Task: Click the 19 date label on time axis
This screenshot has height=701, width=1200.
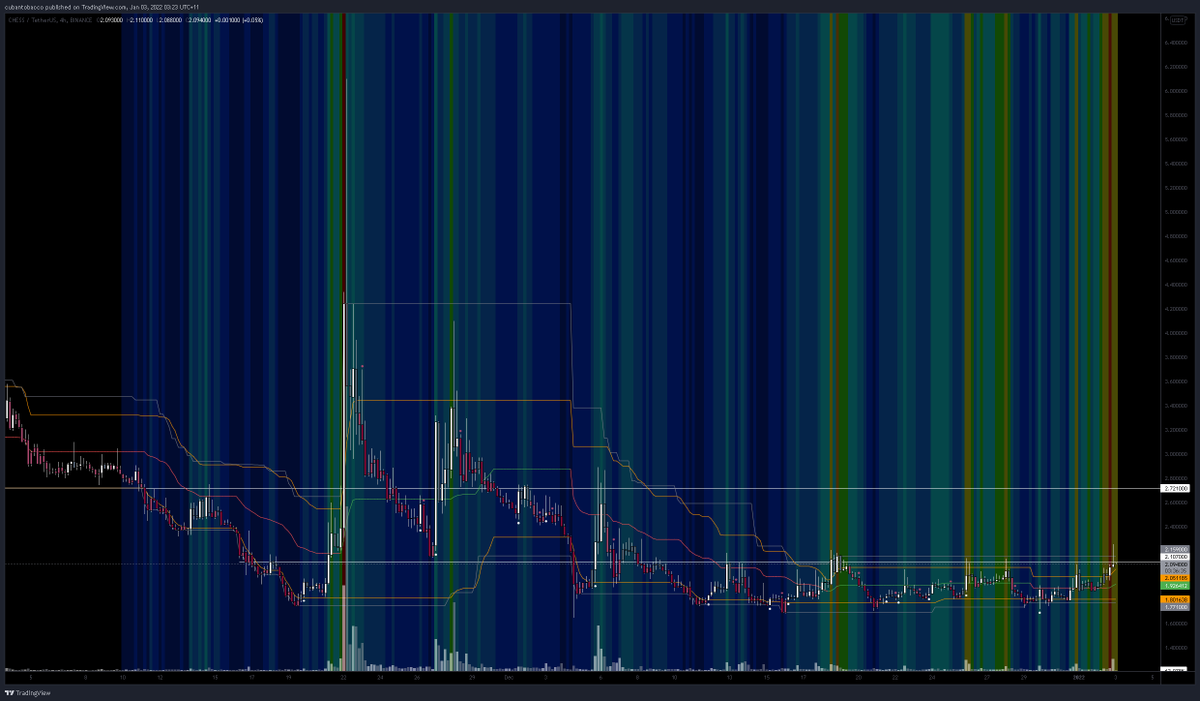Action: [x=289, y=677]
